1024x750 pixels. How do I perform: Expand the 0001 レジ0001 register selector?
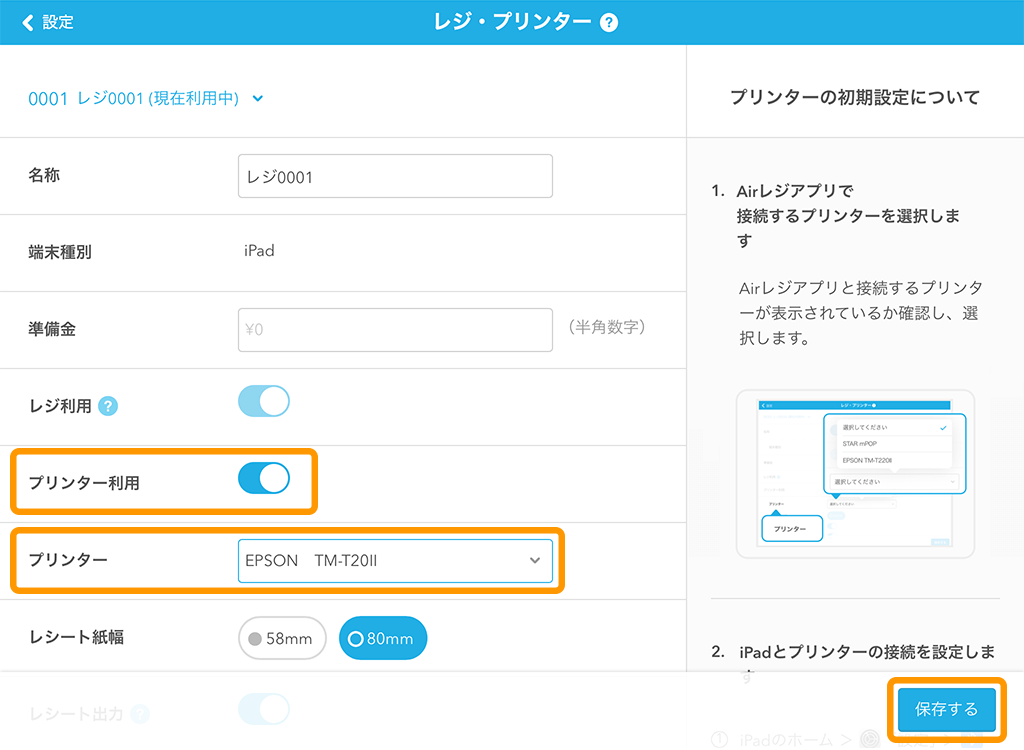(x=146, y=99)
